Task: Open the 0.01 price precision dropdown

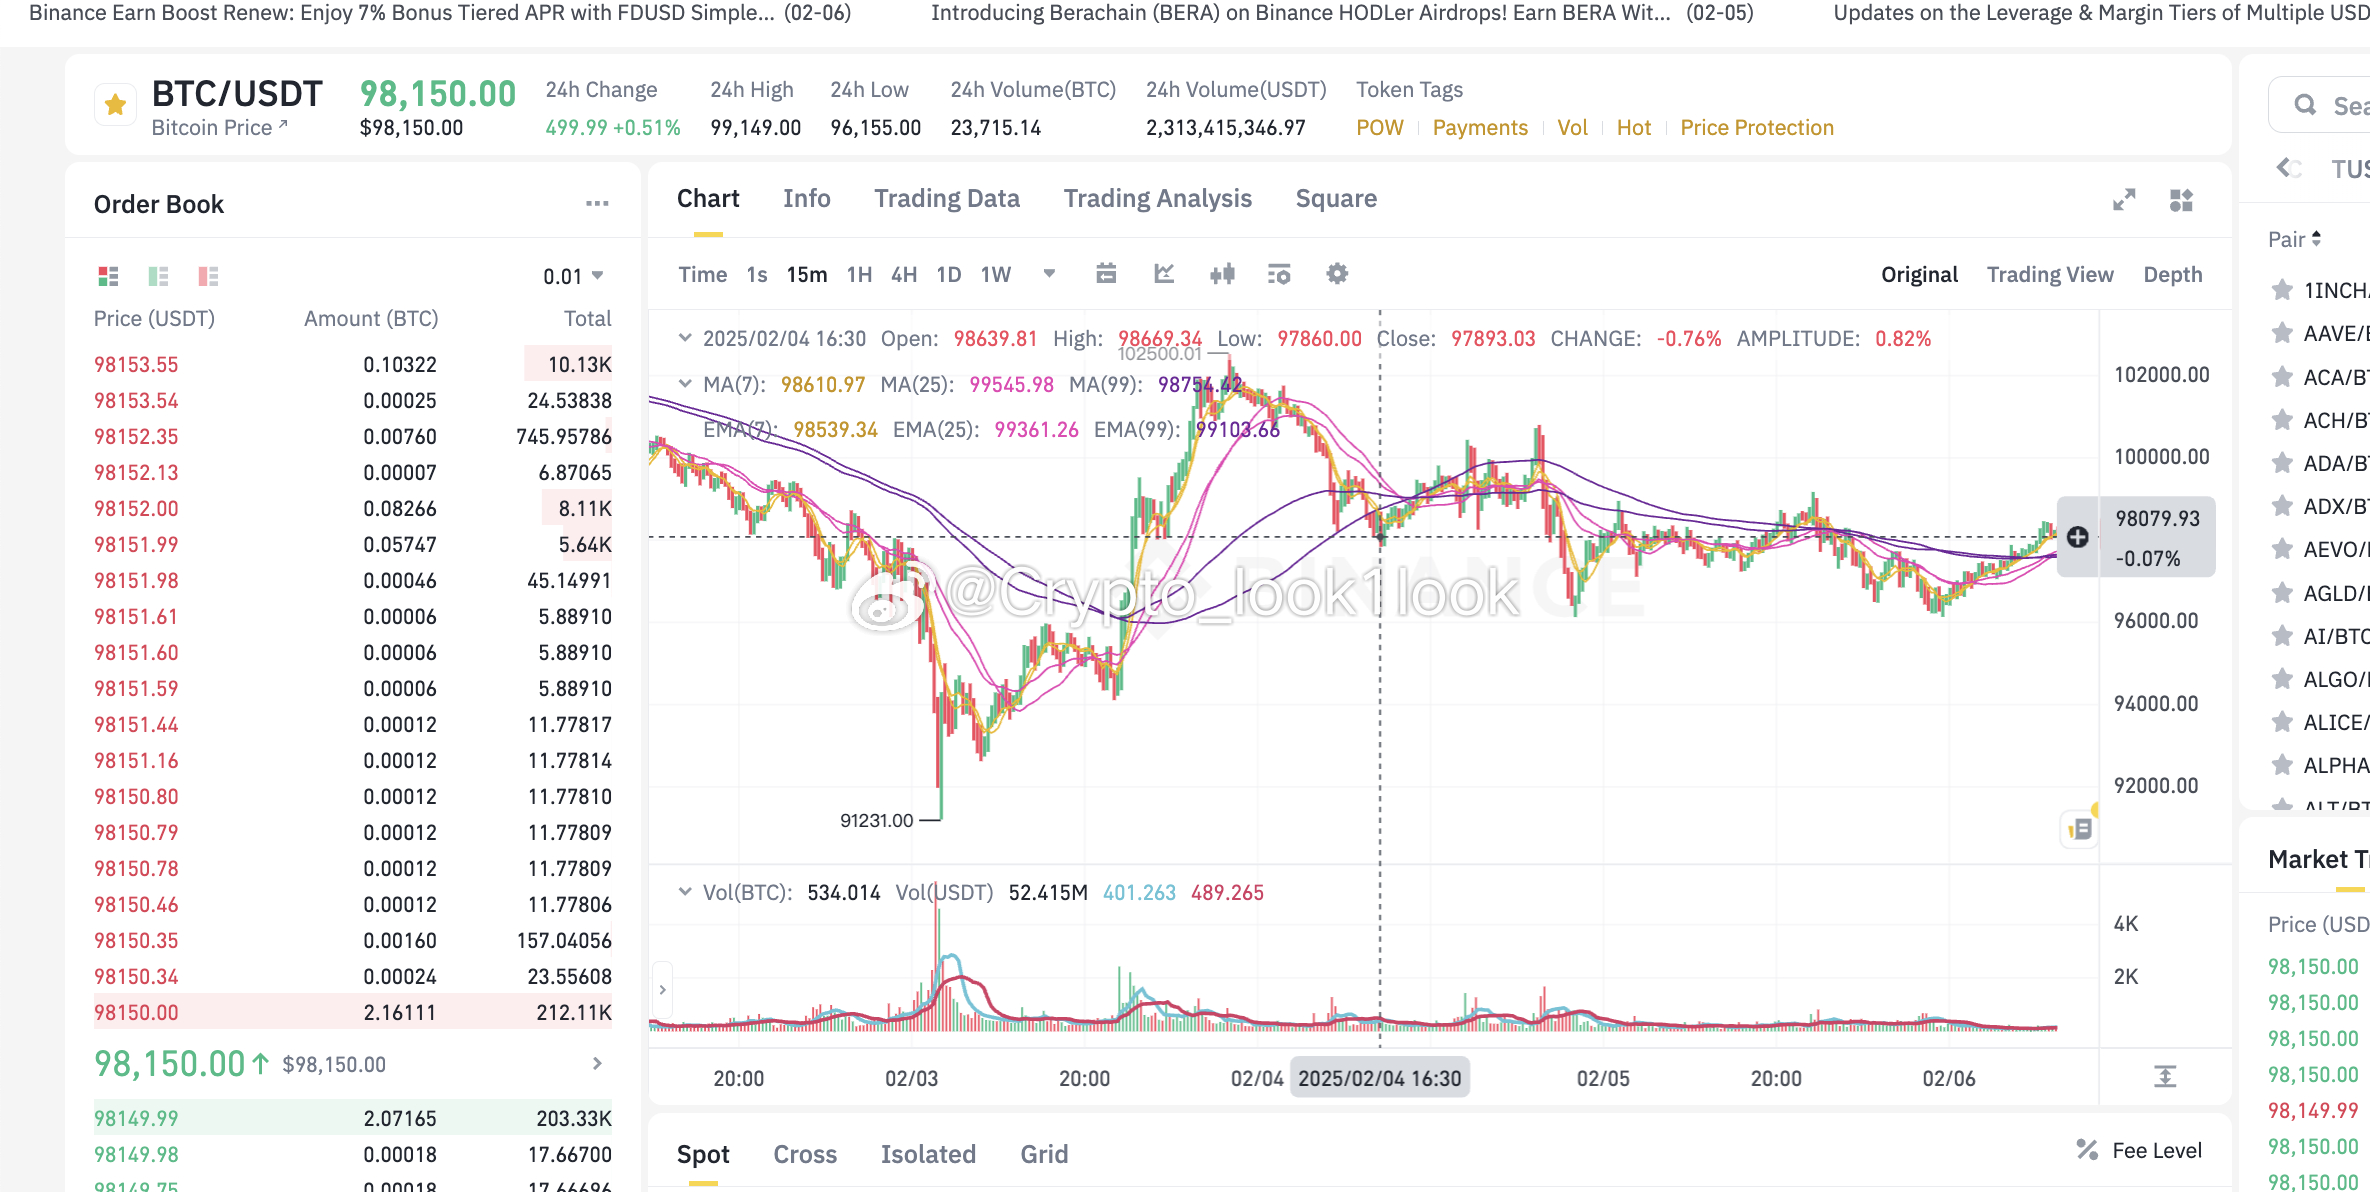Action: coord(573,276)
